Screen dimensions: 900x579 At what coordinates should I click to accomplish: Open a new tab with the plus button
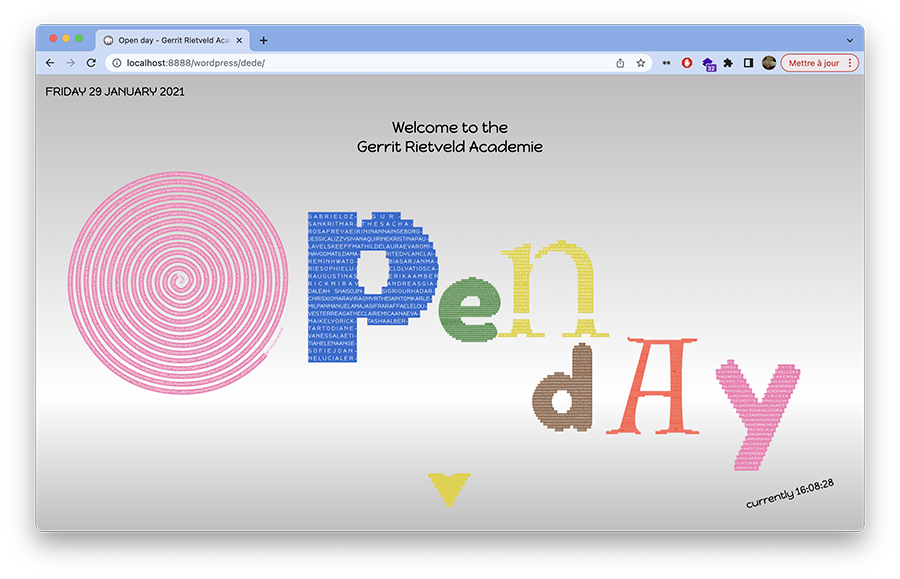point(263,40)
